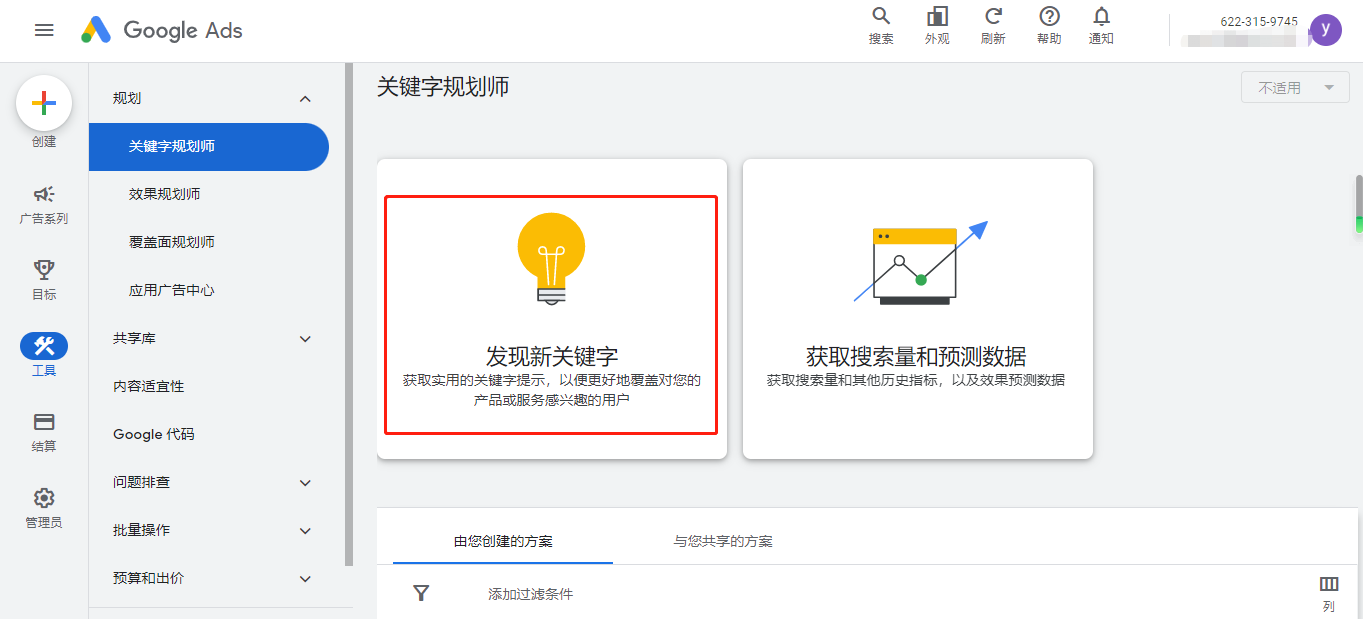Click the page vertical scrollbar

[1359, 205]
